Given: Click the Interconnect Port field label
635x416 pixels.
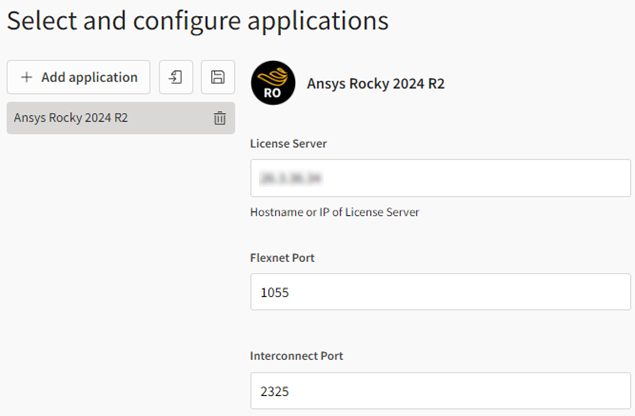Looking at the screenshot, I should click(x=296, y=356).
